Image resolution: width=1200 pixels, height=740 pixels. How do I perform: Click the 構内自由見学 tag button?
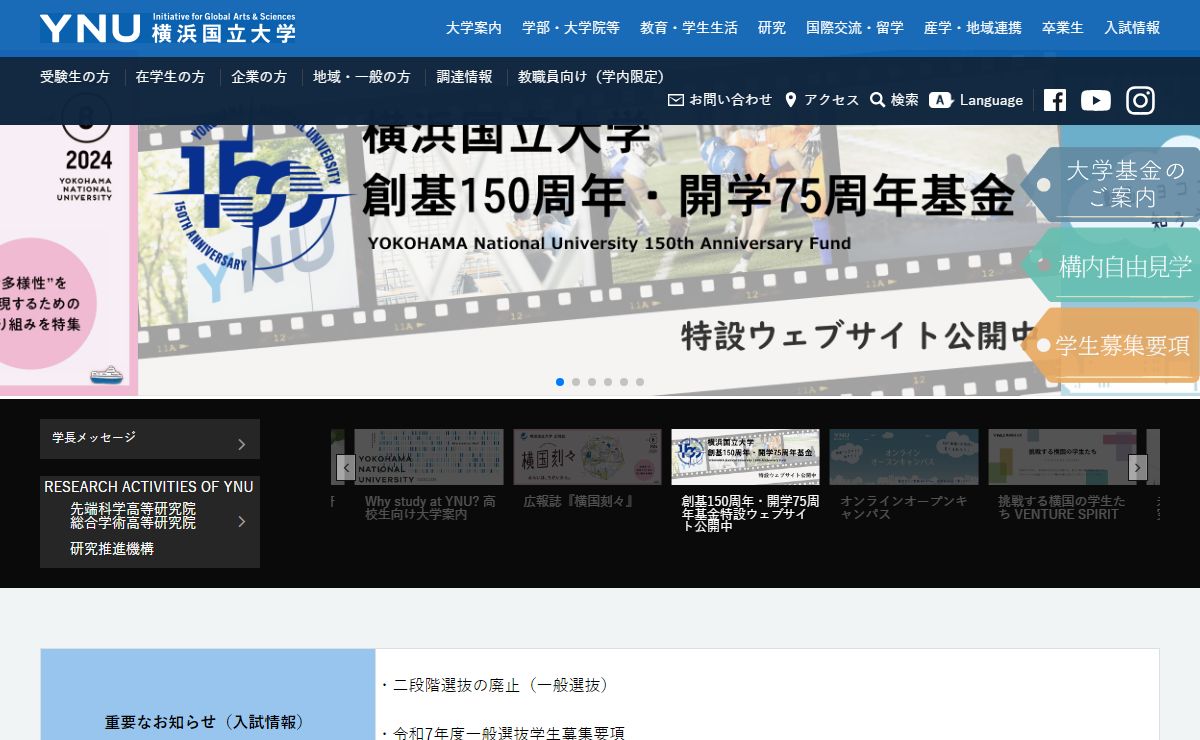1112,266
